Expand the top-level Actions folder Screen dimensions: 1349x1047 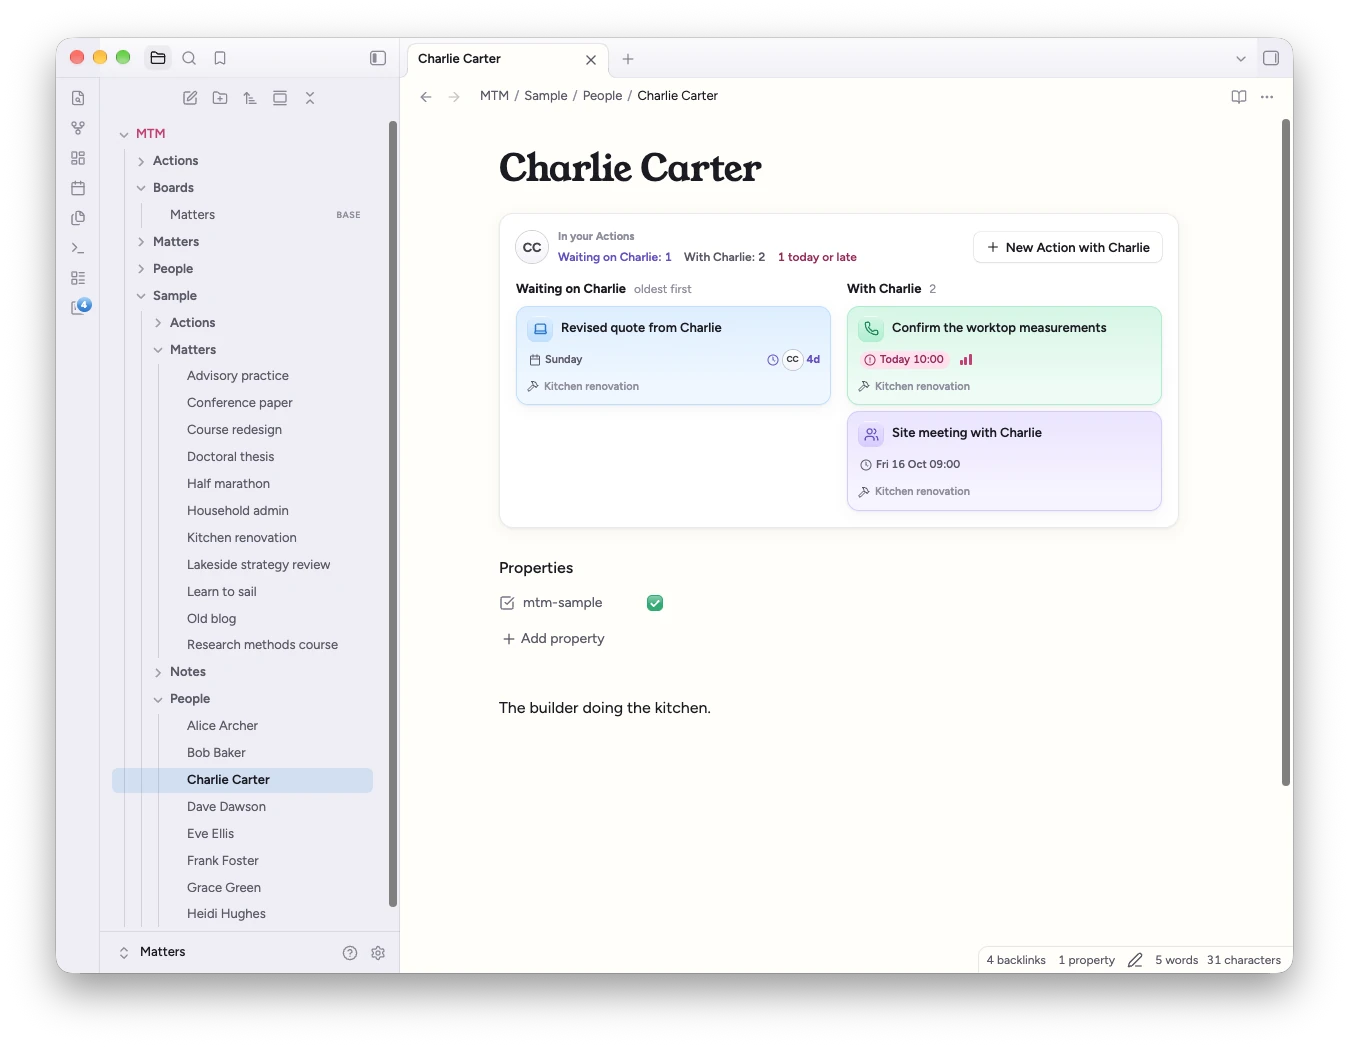point(141,161)
